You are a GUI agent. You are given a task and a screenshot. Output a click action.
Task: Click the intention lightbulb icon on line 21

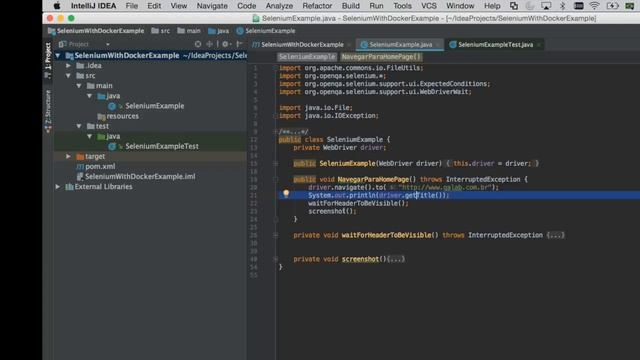point(286,194)
